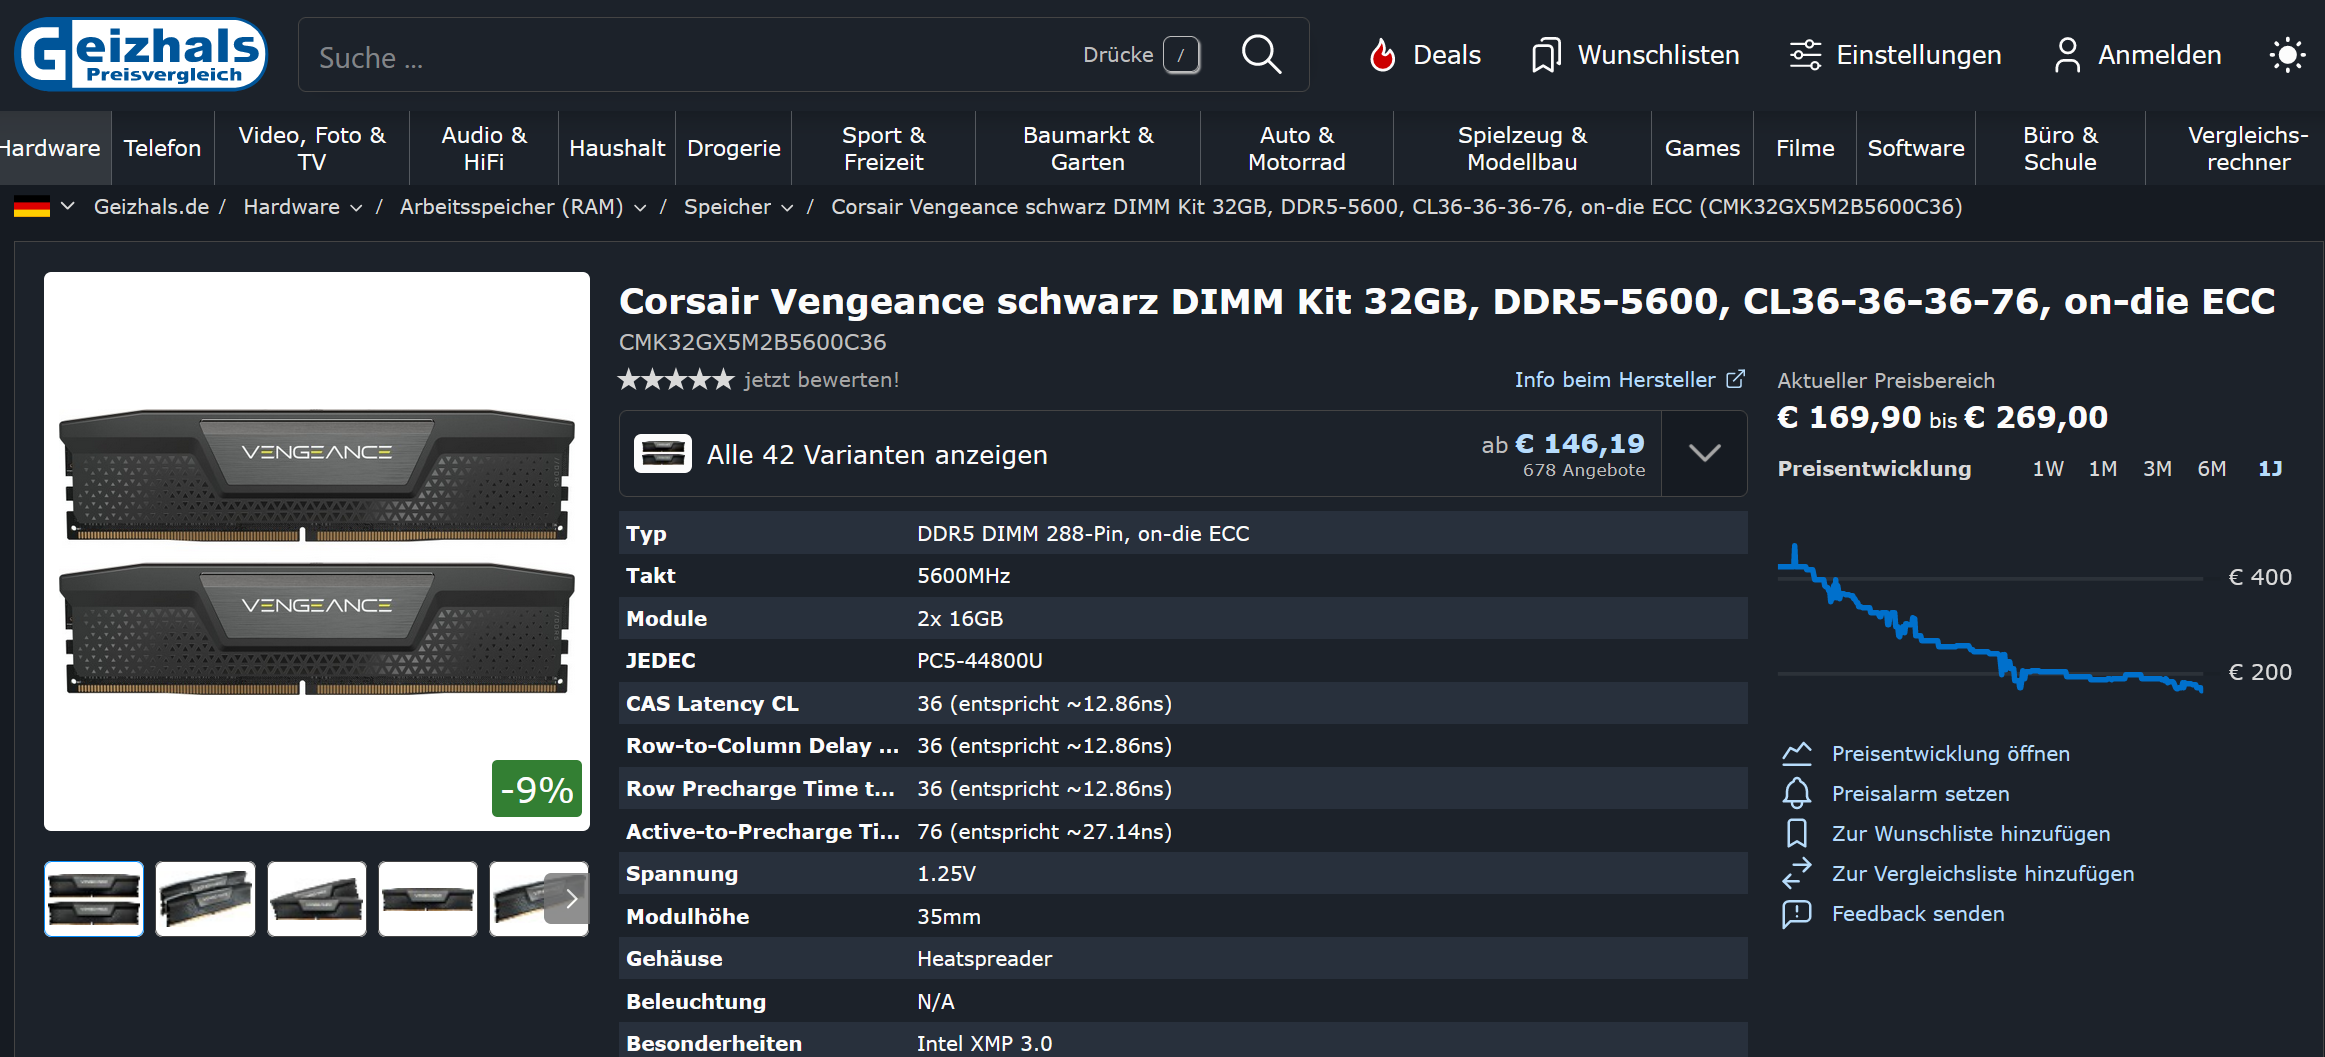Select 3M price history range
The height and width of the screenshot is (1057, 2325).
click(x=2157, y=468)
